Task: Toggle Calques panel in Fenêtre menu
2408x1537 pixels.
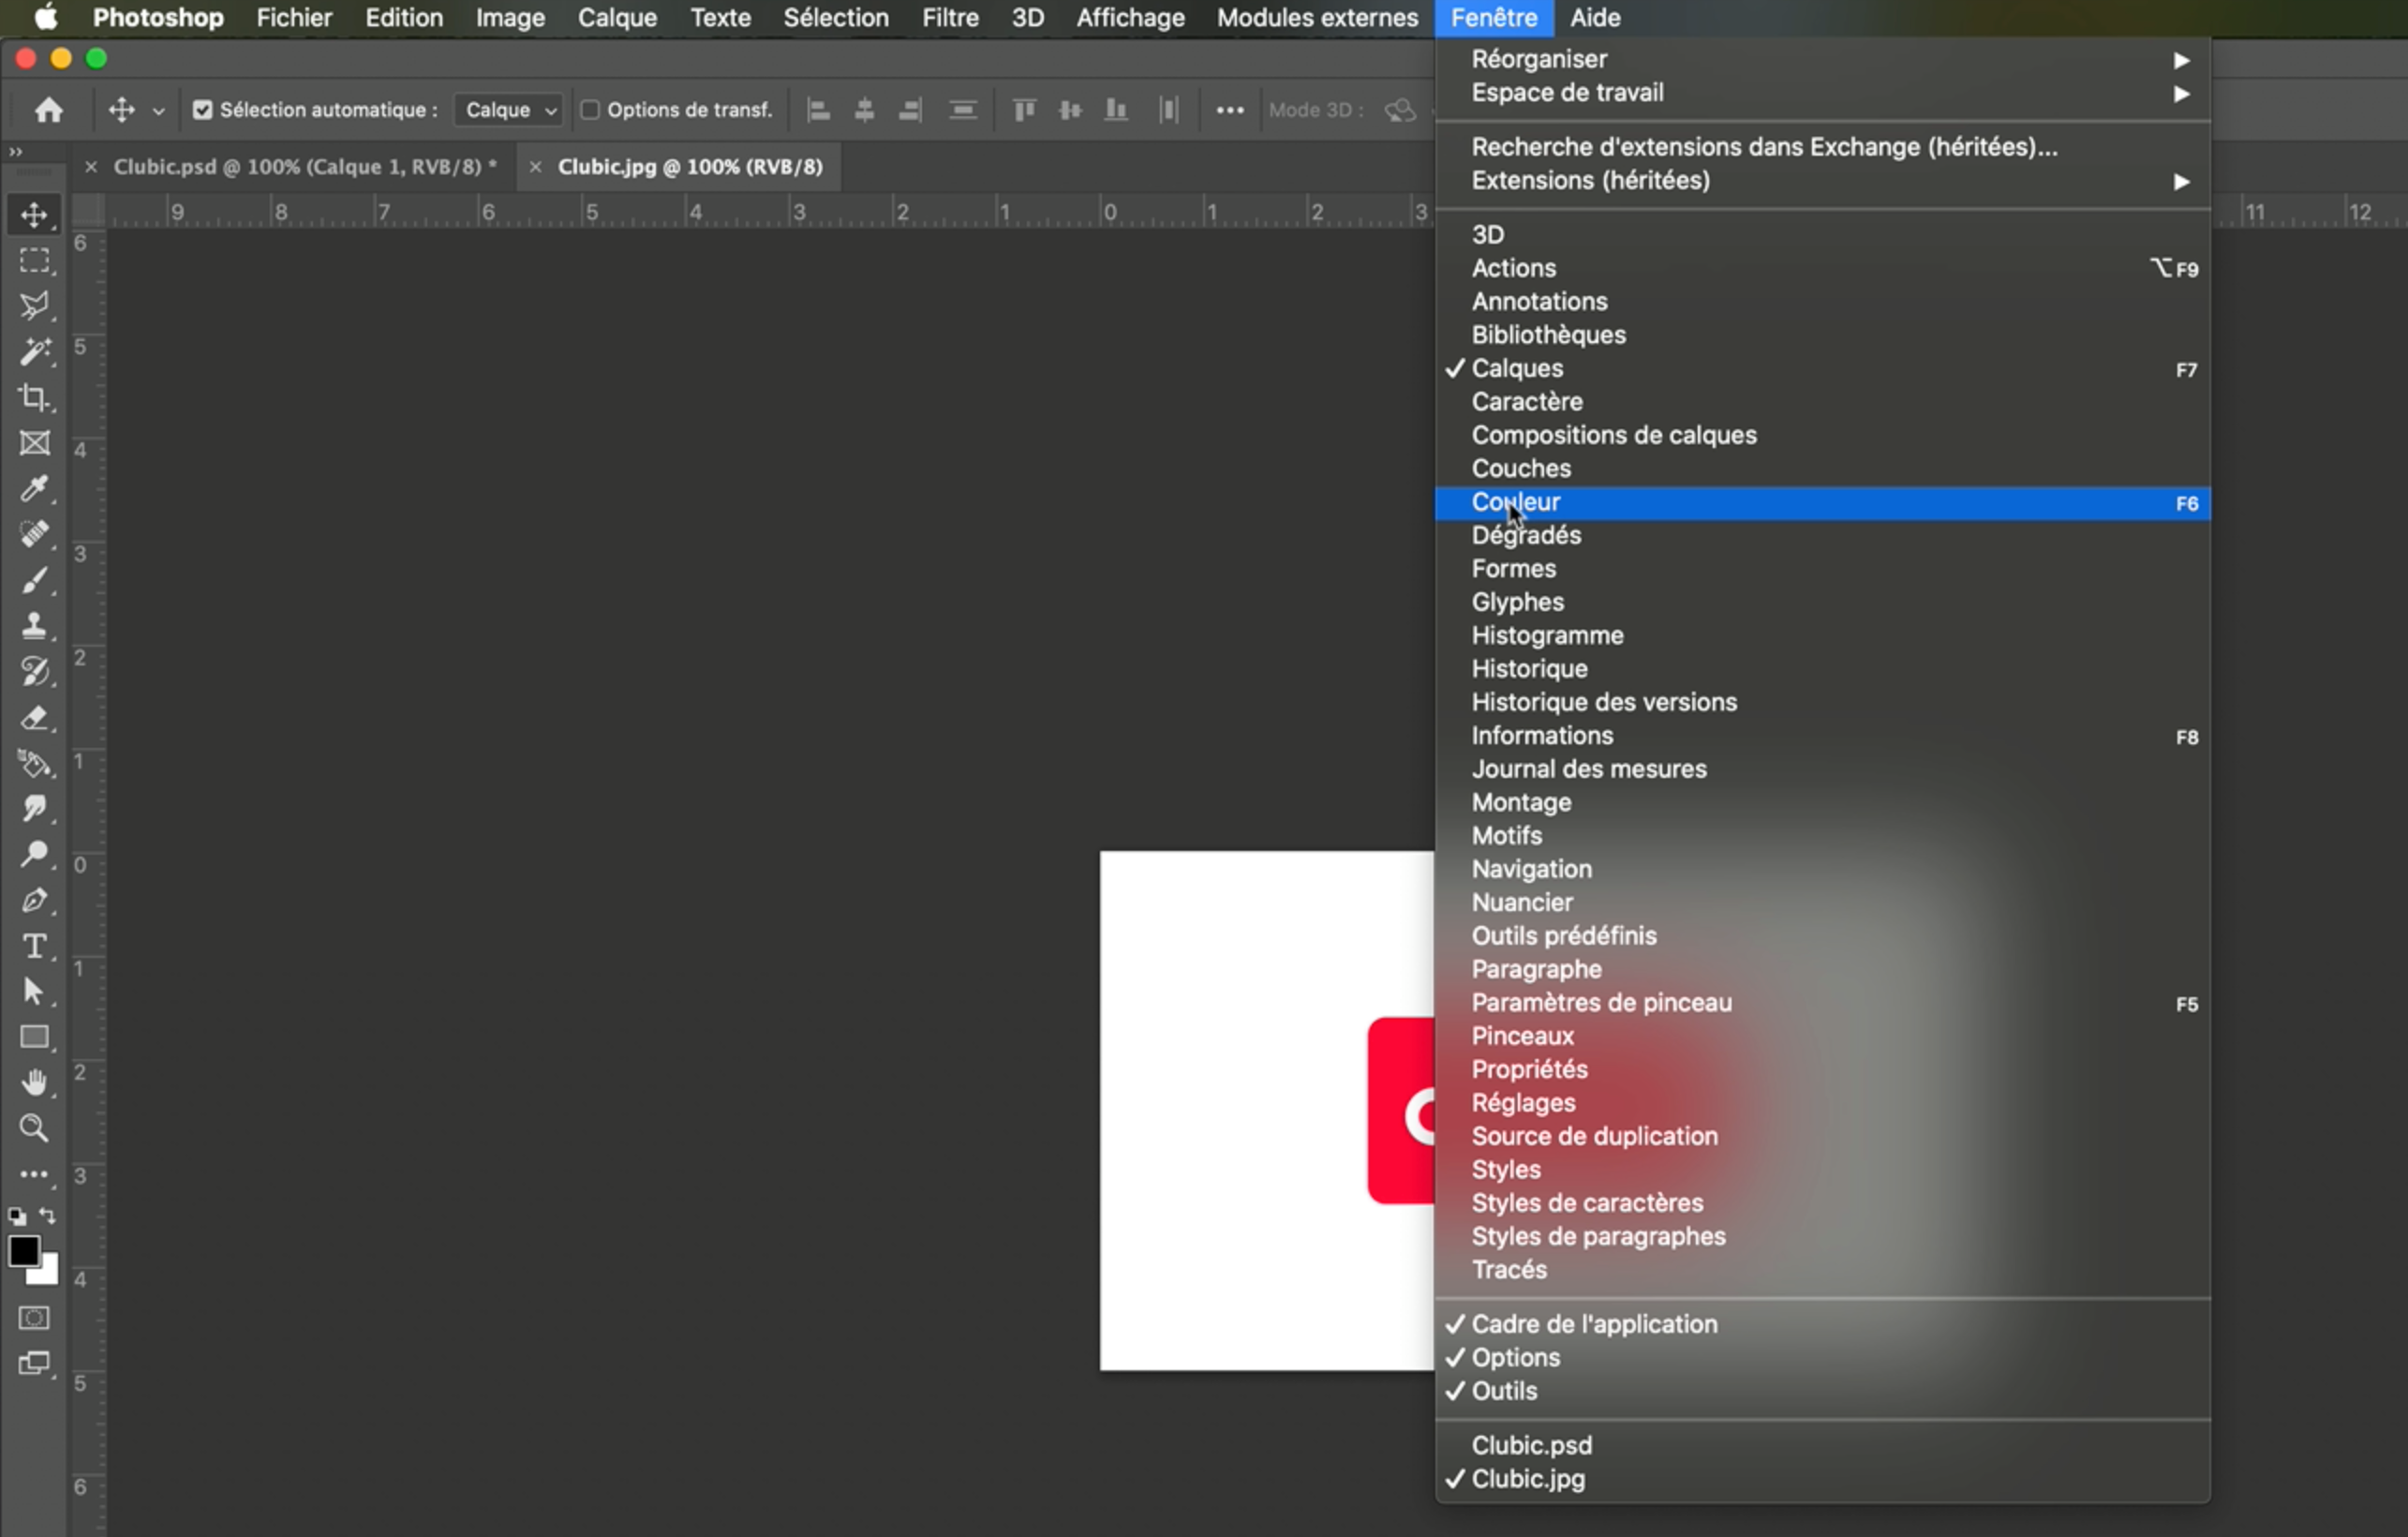Action: tap(1517, 368)
